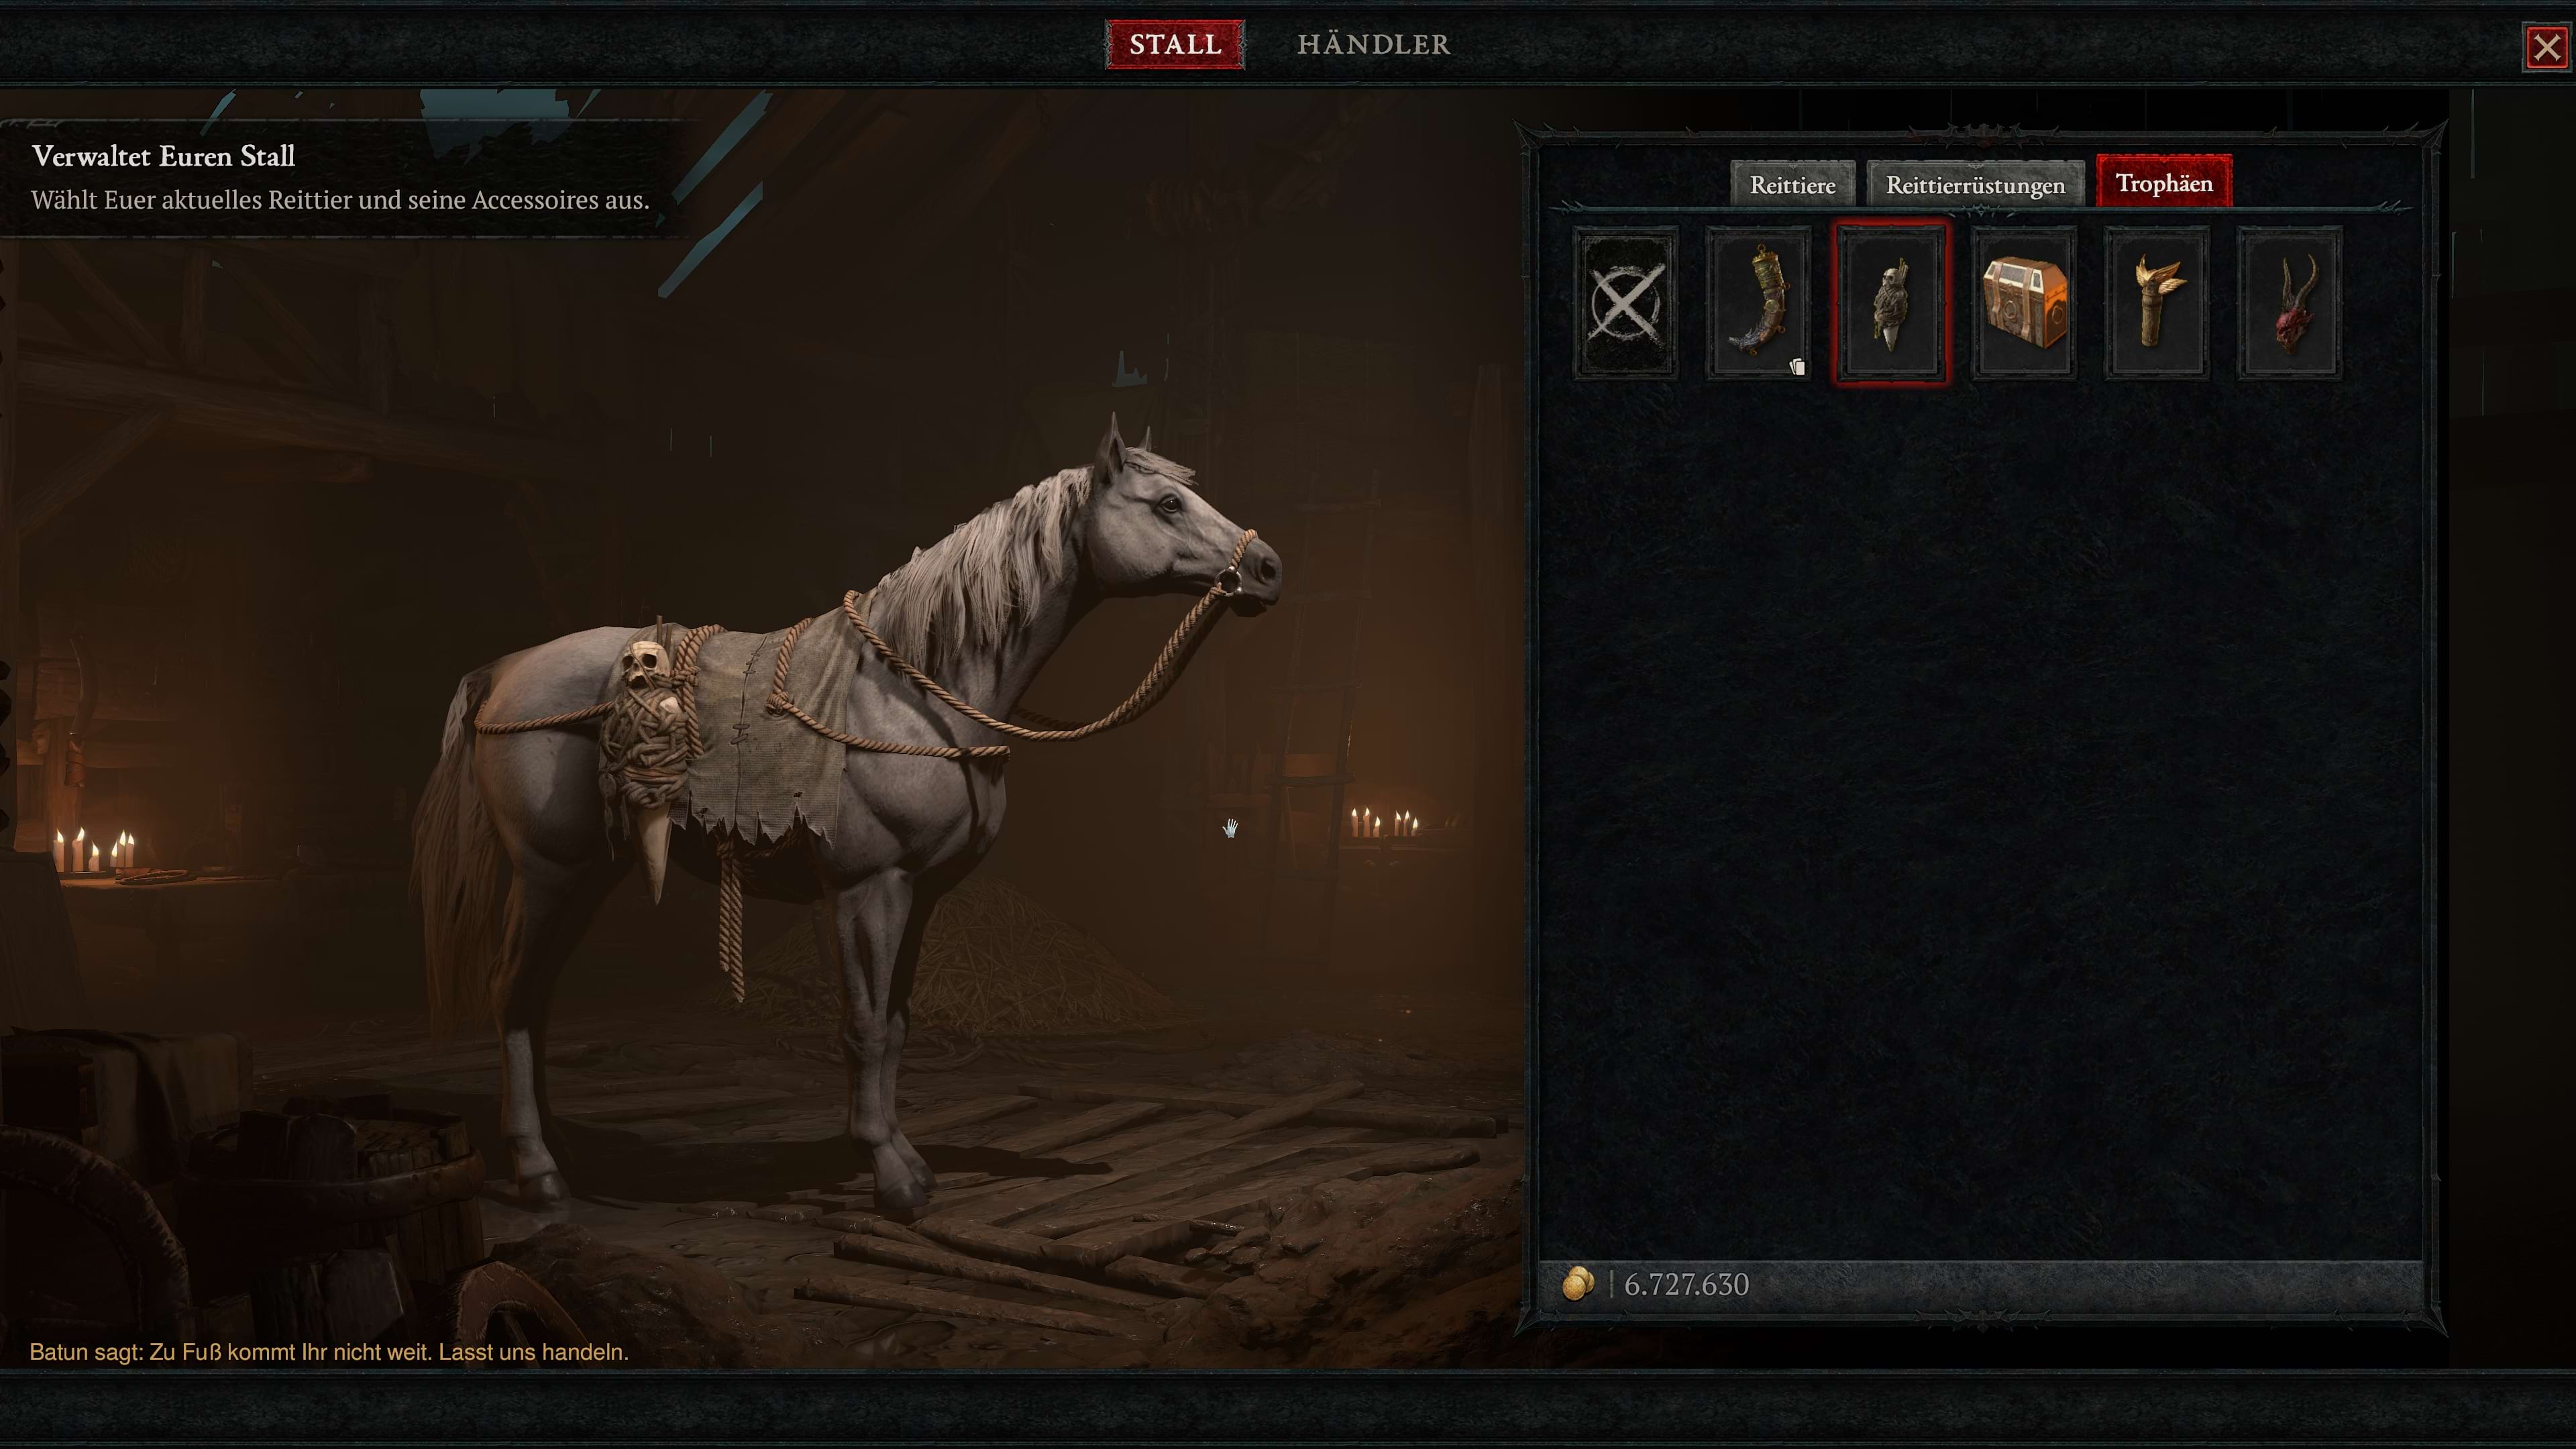The width and height of the screenshot is (2576, 1449).
Task: Click the gold amount 6.727.630
Action: click(x=1686, y=1284)
